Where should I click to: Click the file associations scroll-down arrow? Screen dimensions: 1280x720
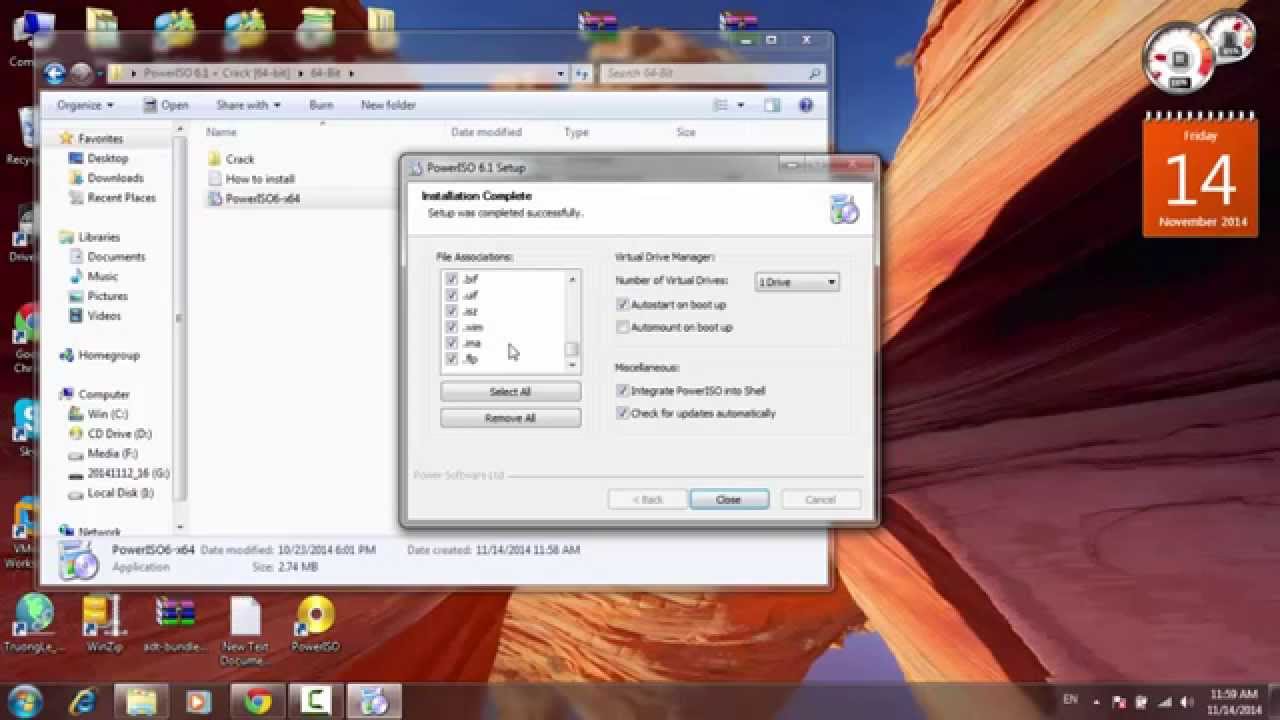pyautogui.click(x=572, y=364)
